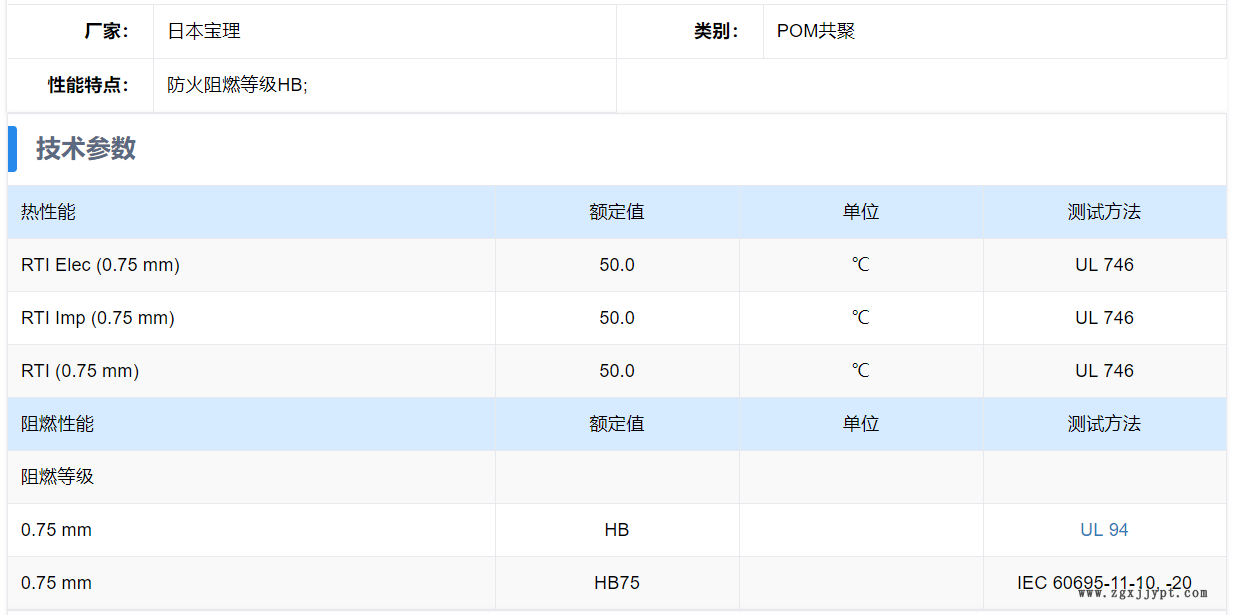The width and height of the screenshot is (1235, 615).
Task: Click the 厂家 field label
Action: [x=106, y=31]
